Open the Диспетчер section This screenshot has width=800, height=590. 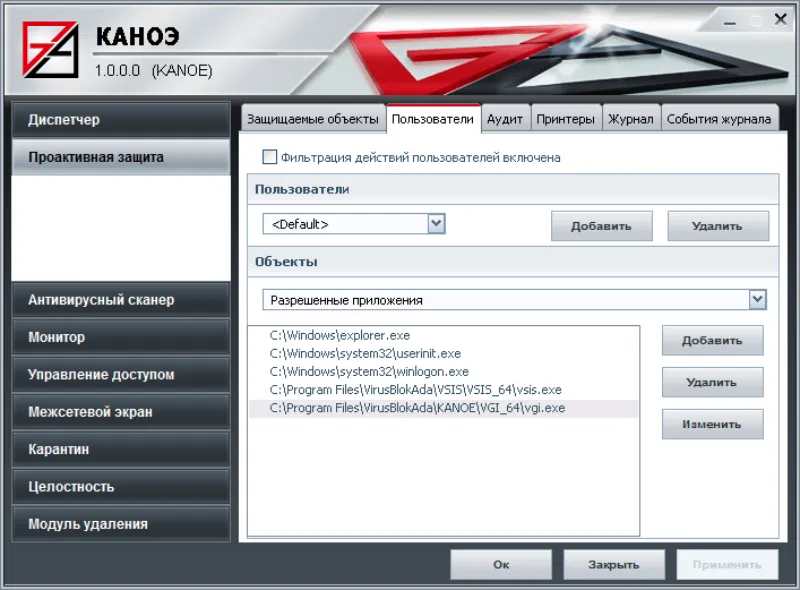pyautogui.click(x=121, y=120)
